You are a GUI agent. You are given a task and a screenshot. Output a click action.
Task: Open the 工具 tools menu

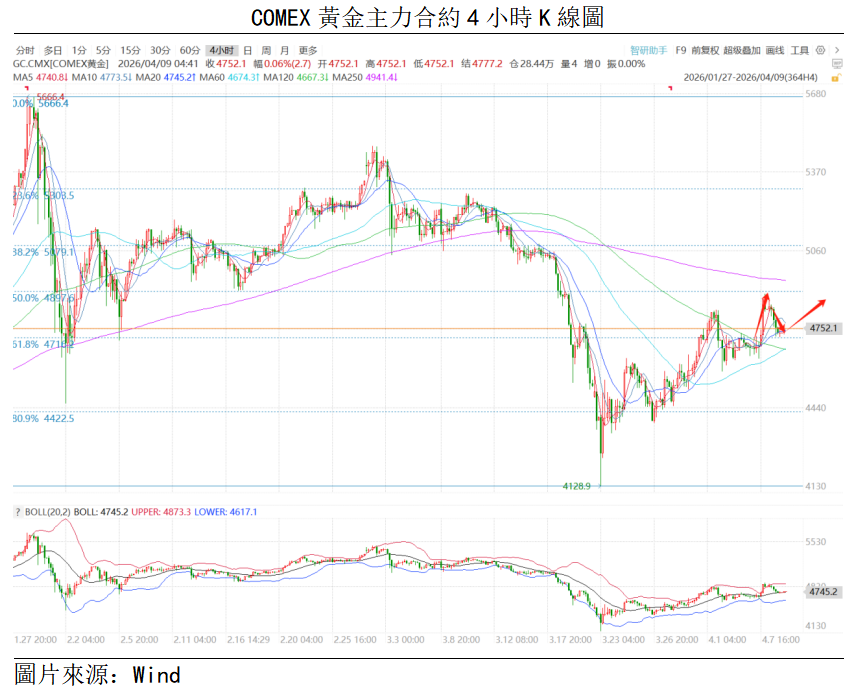tap(800, 50)
